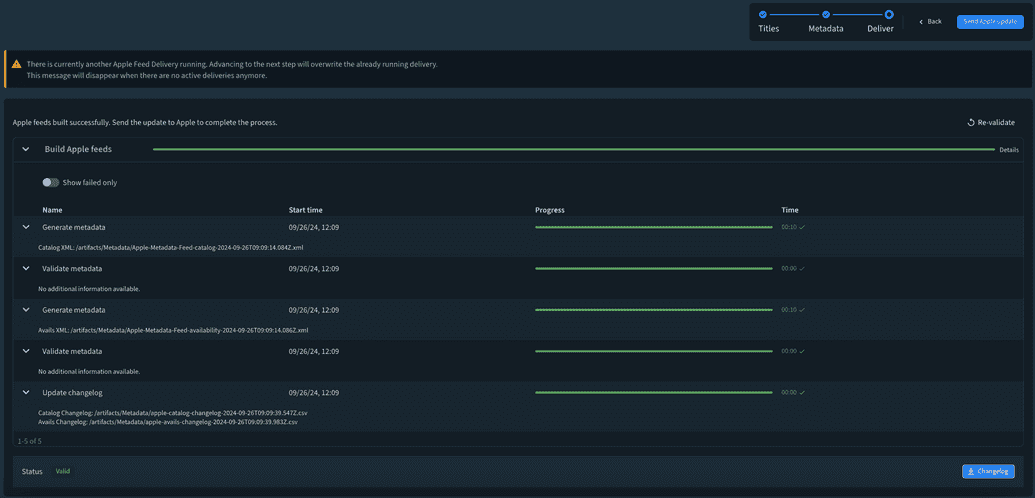Click the Avails Changelog csv path text
The height and width of the screenshot is (498, 1035).
[168, 421]
